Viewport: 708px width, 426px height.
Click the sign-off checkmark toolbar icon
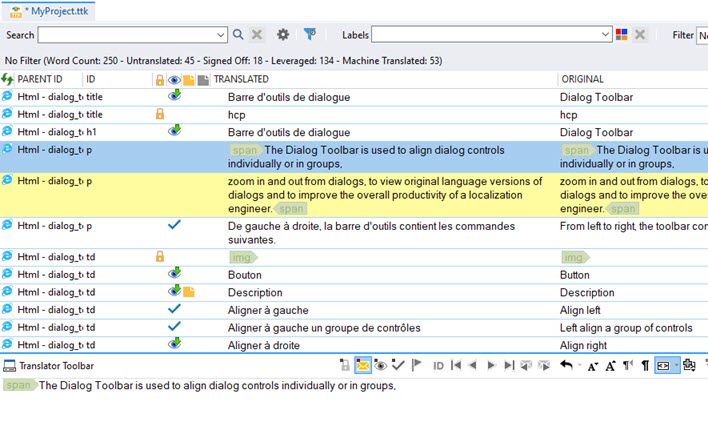pos(398,366)
